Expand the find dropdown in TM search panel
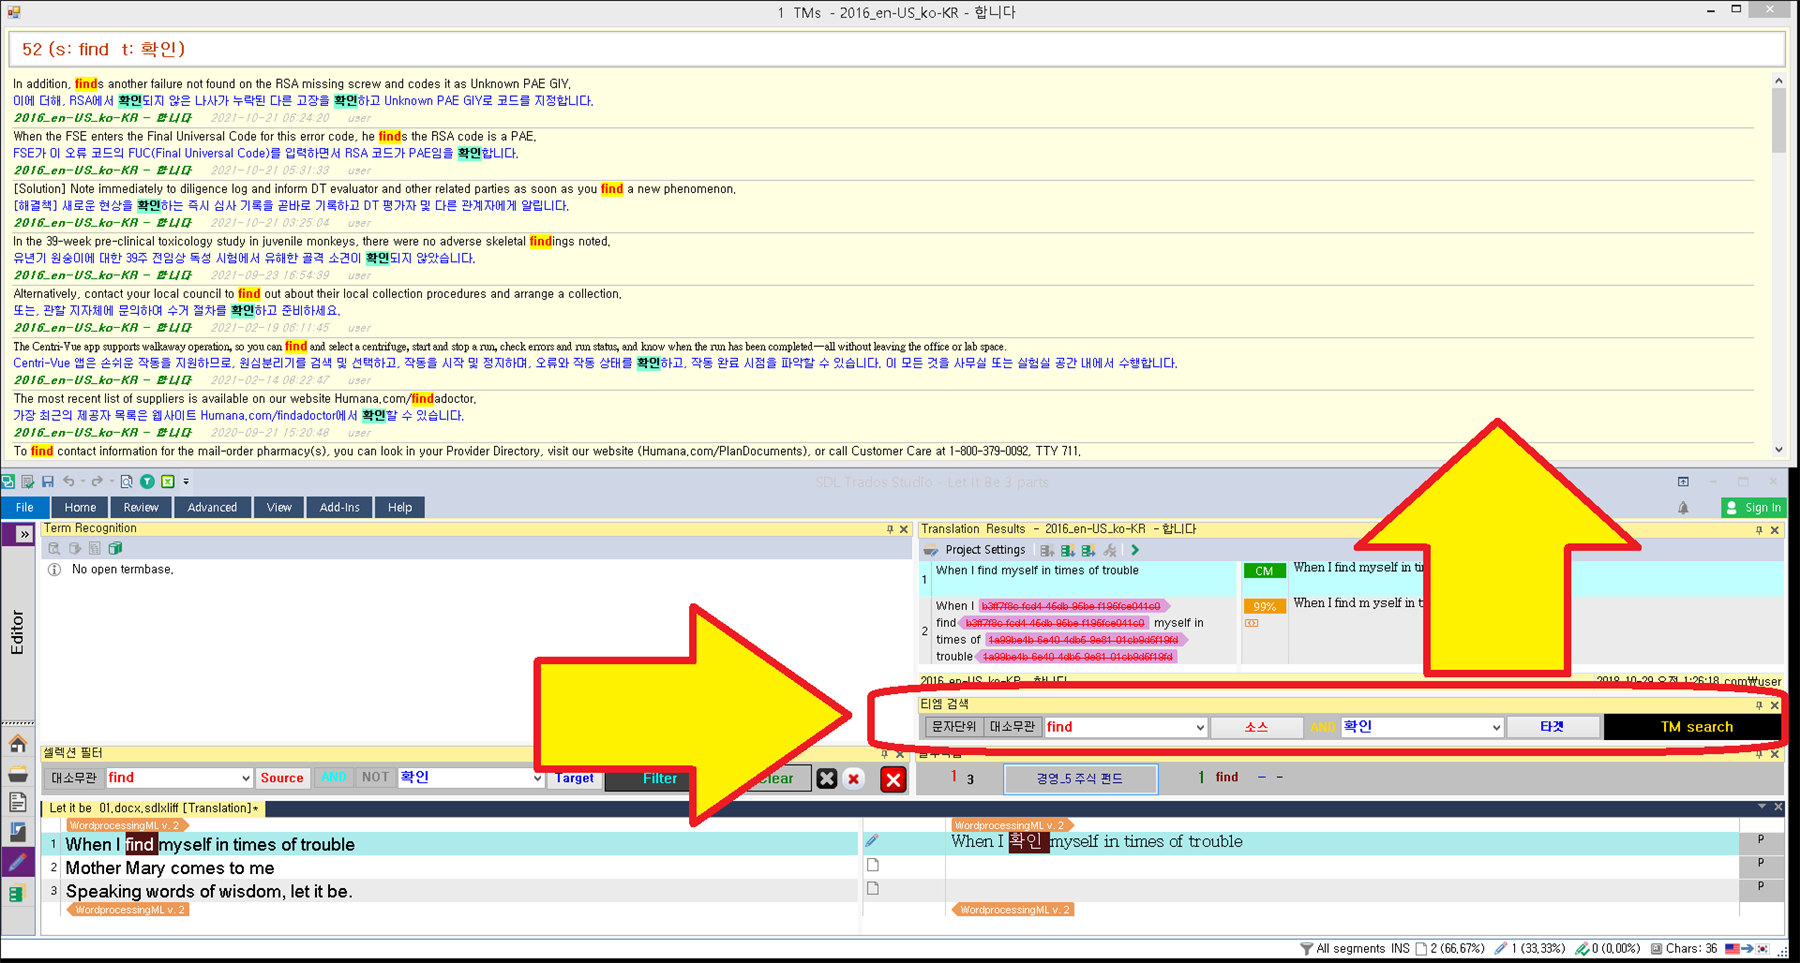The height and width of the screenshot is (963, 1800). tap(1199, 728)
